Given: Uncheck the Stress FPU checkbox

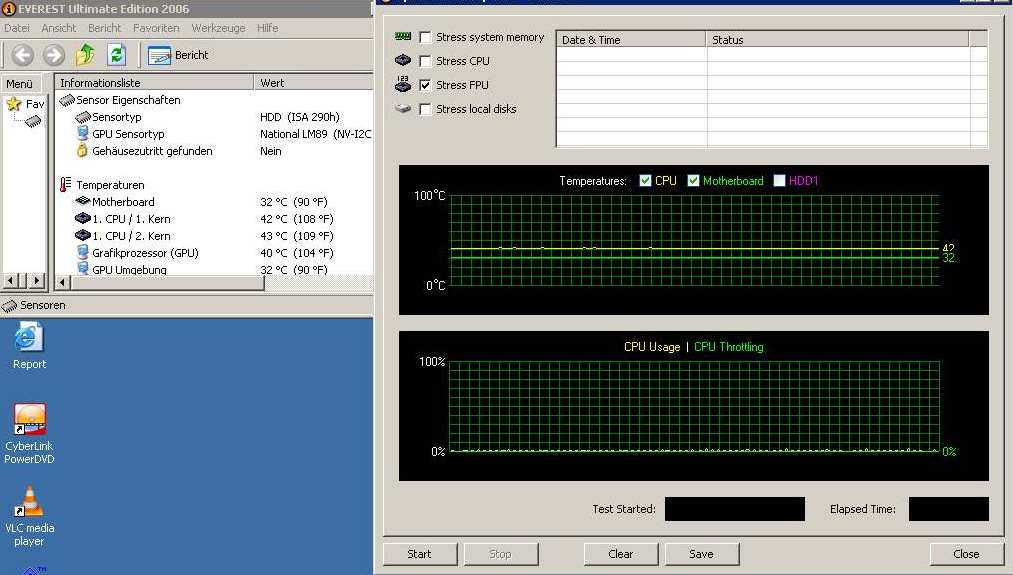Looking at the screenshot, I should [x=425, y=85].
